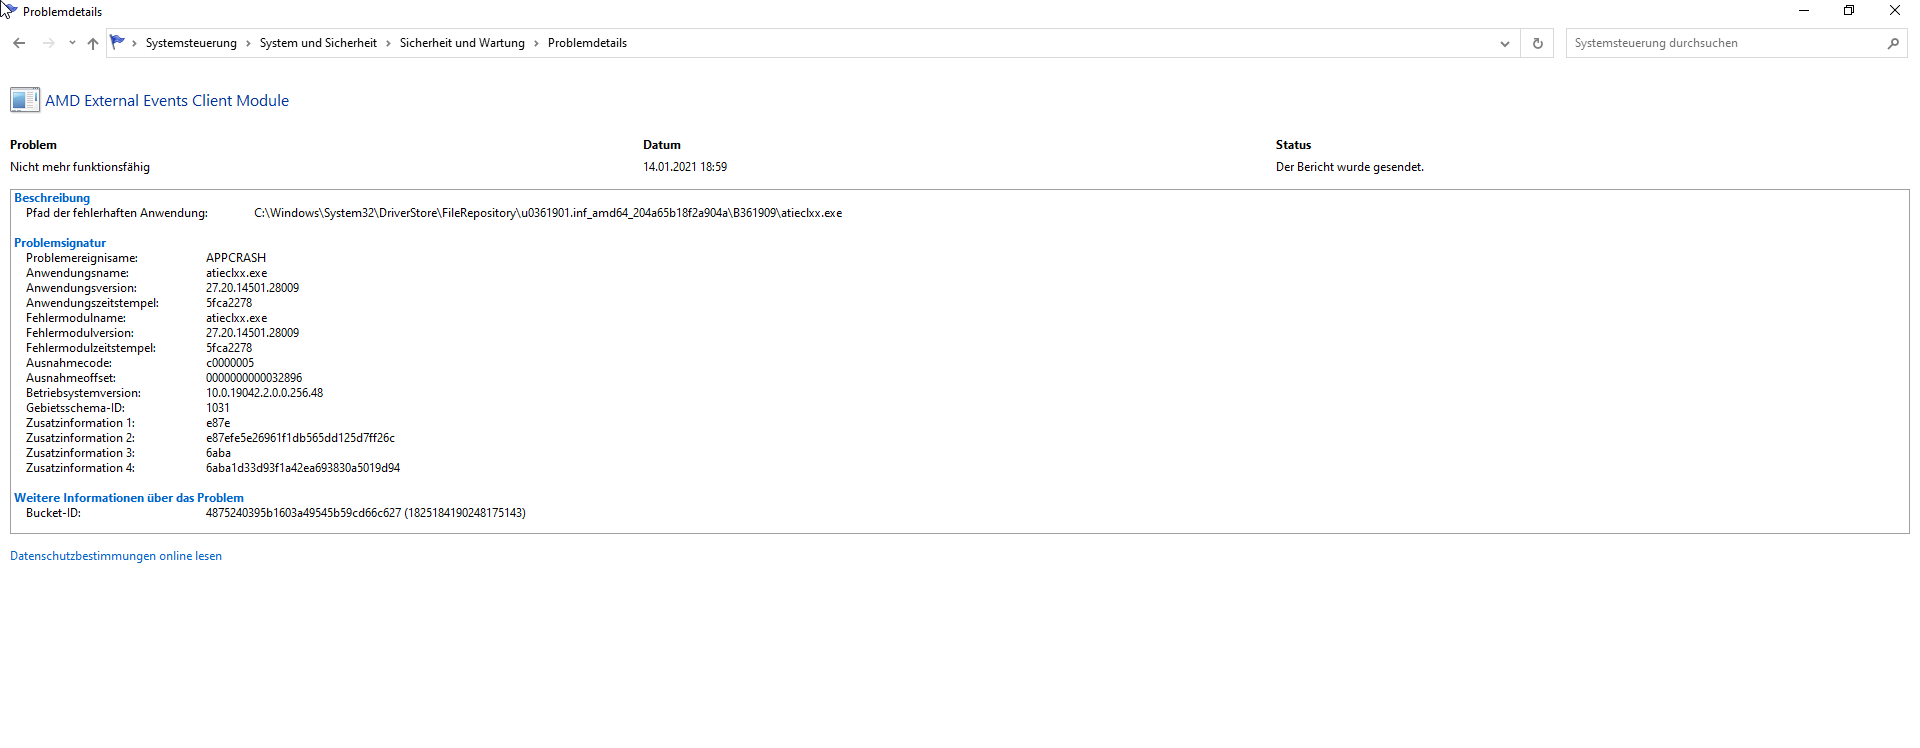Screen dimensions: 1920x748
Task: Select the Bucket-ID value
Action: (x=366, y=513)
